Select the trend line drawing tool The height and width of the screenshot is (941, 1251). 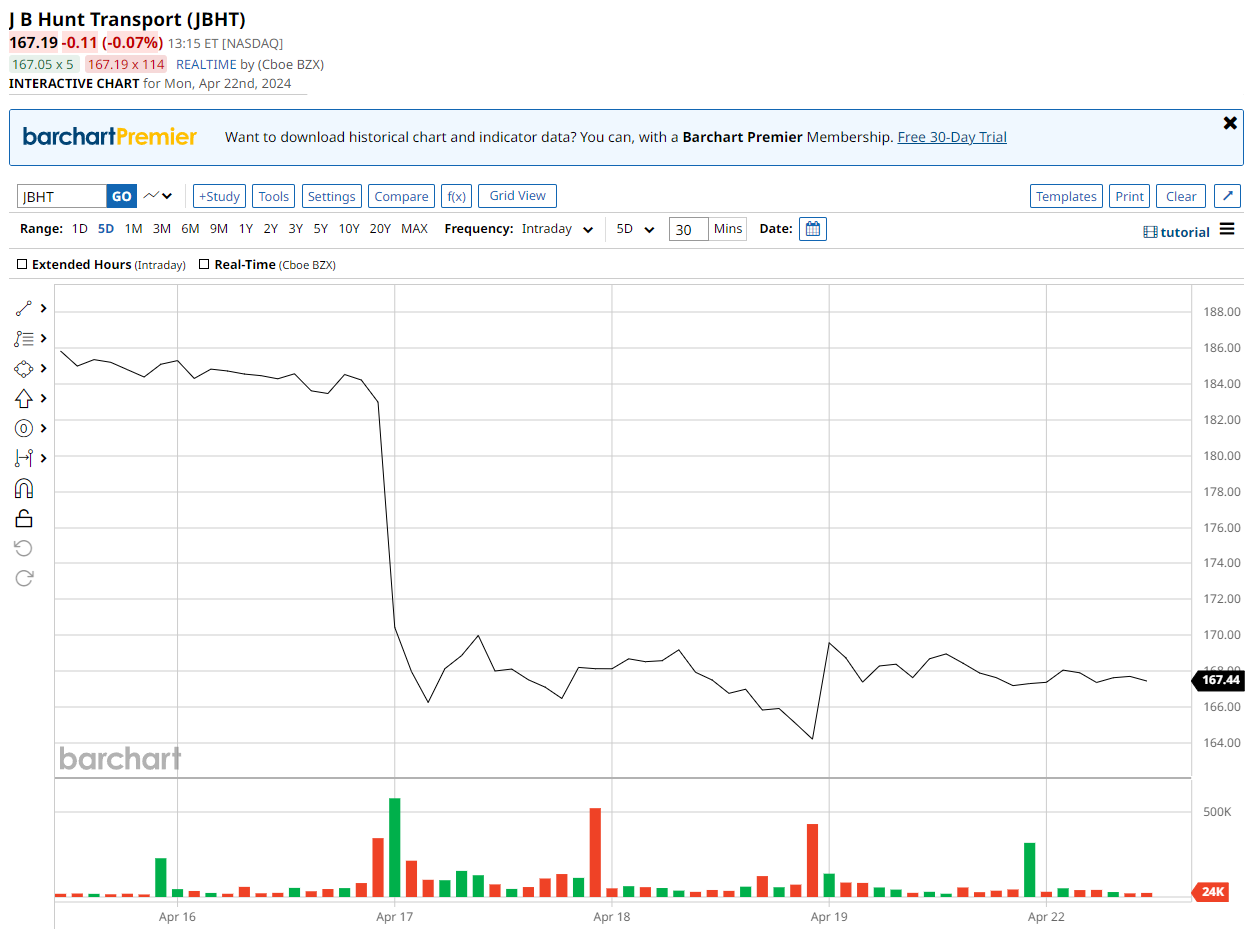click(x=24, y=308)
